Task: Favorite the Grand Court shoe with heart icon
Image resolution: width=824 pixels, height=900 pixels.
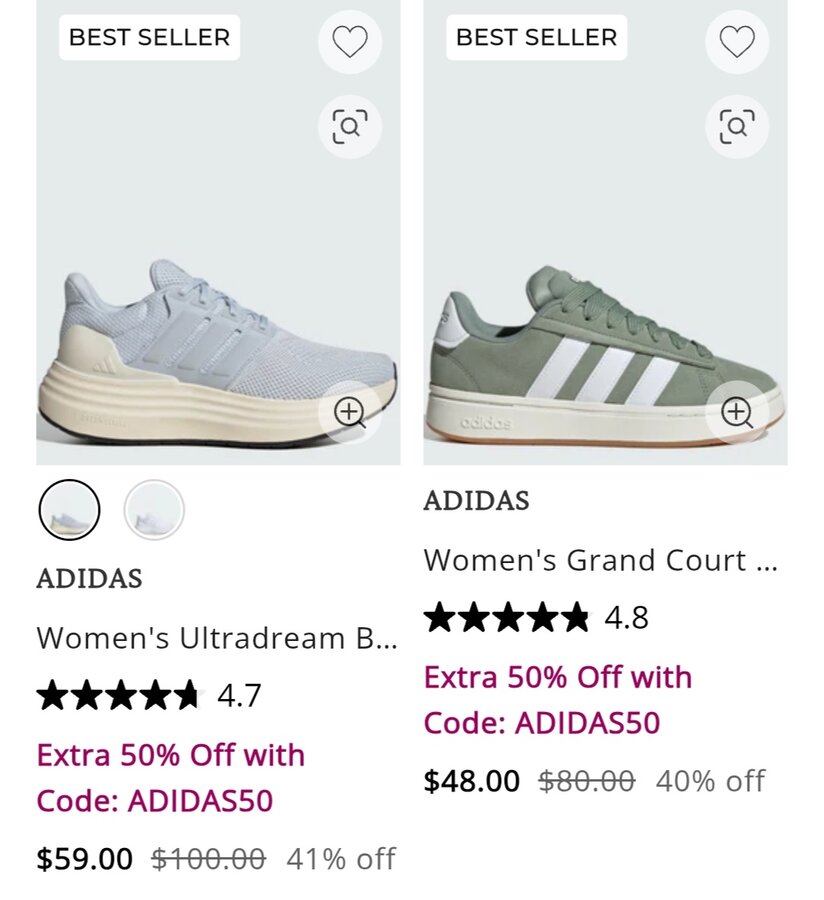Action: [x=737, y=42]
